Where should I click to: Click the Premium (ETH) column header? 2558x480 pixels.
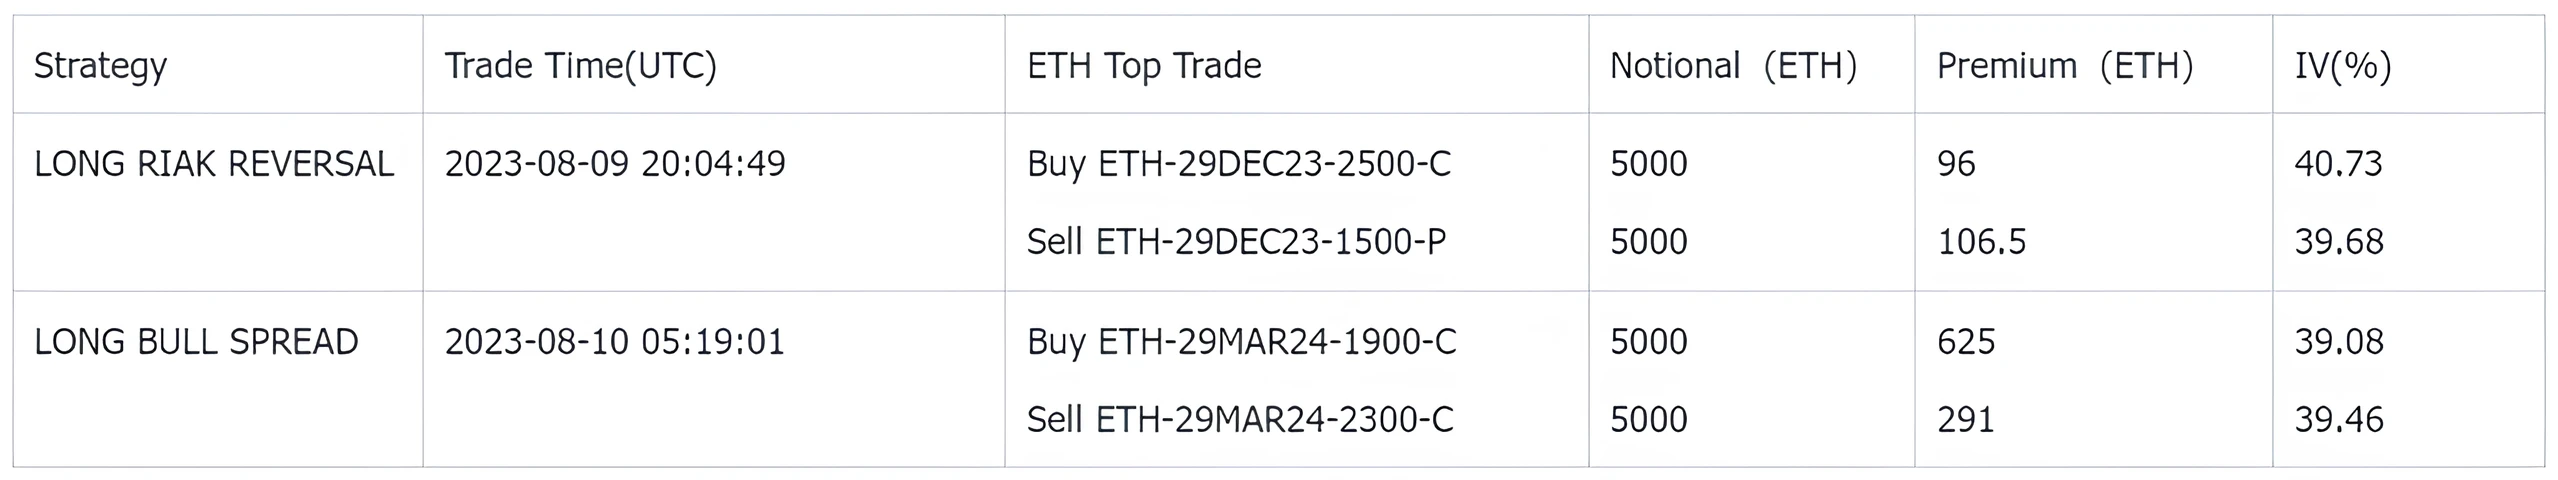(2065, 66)
